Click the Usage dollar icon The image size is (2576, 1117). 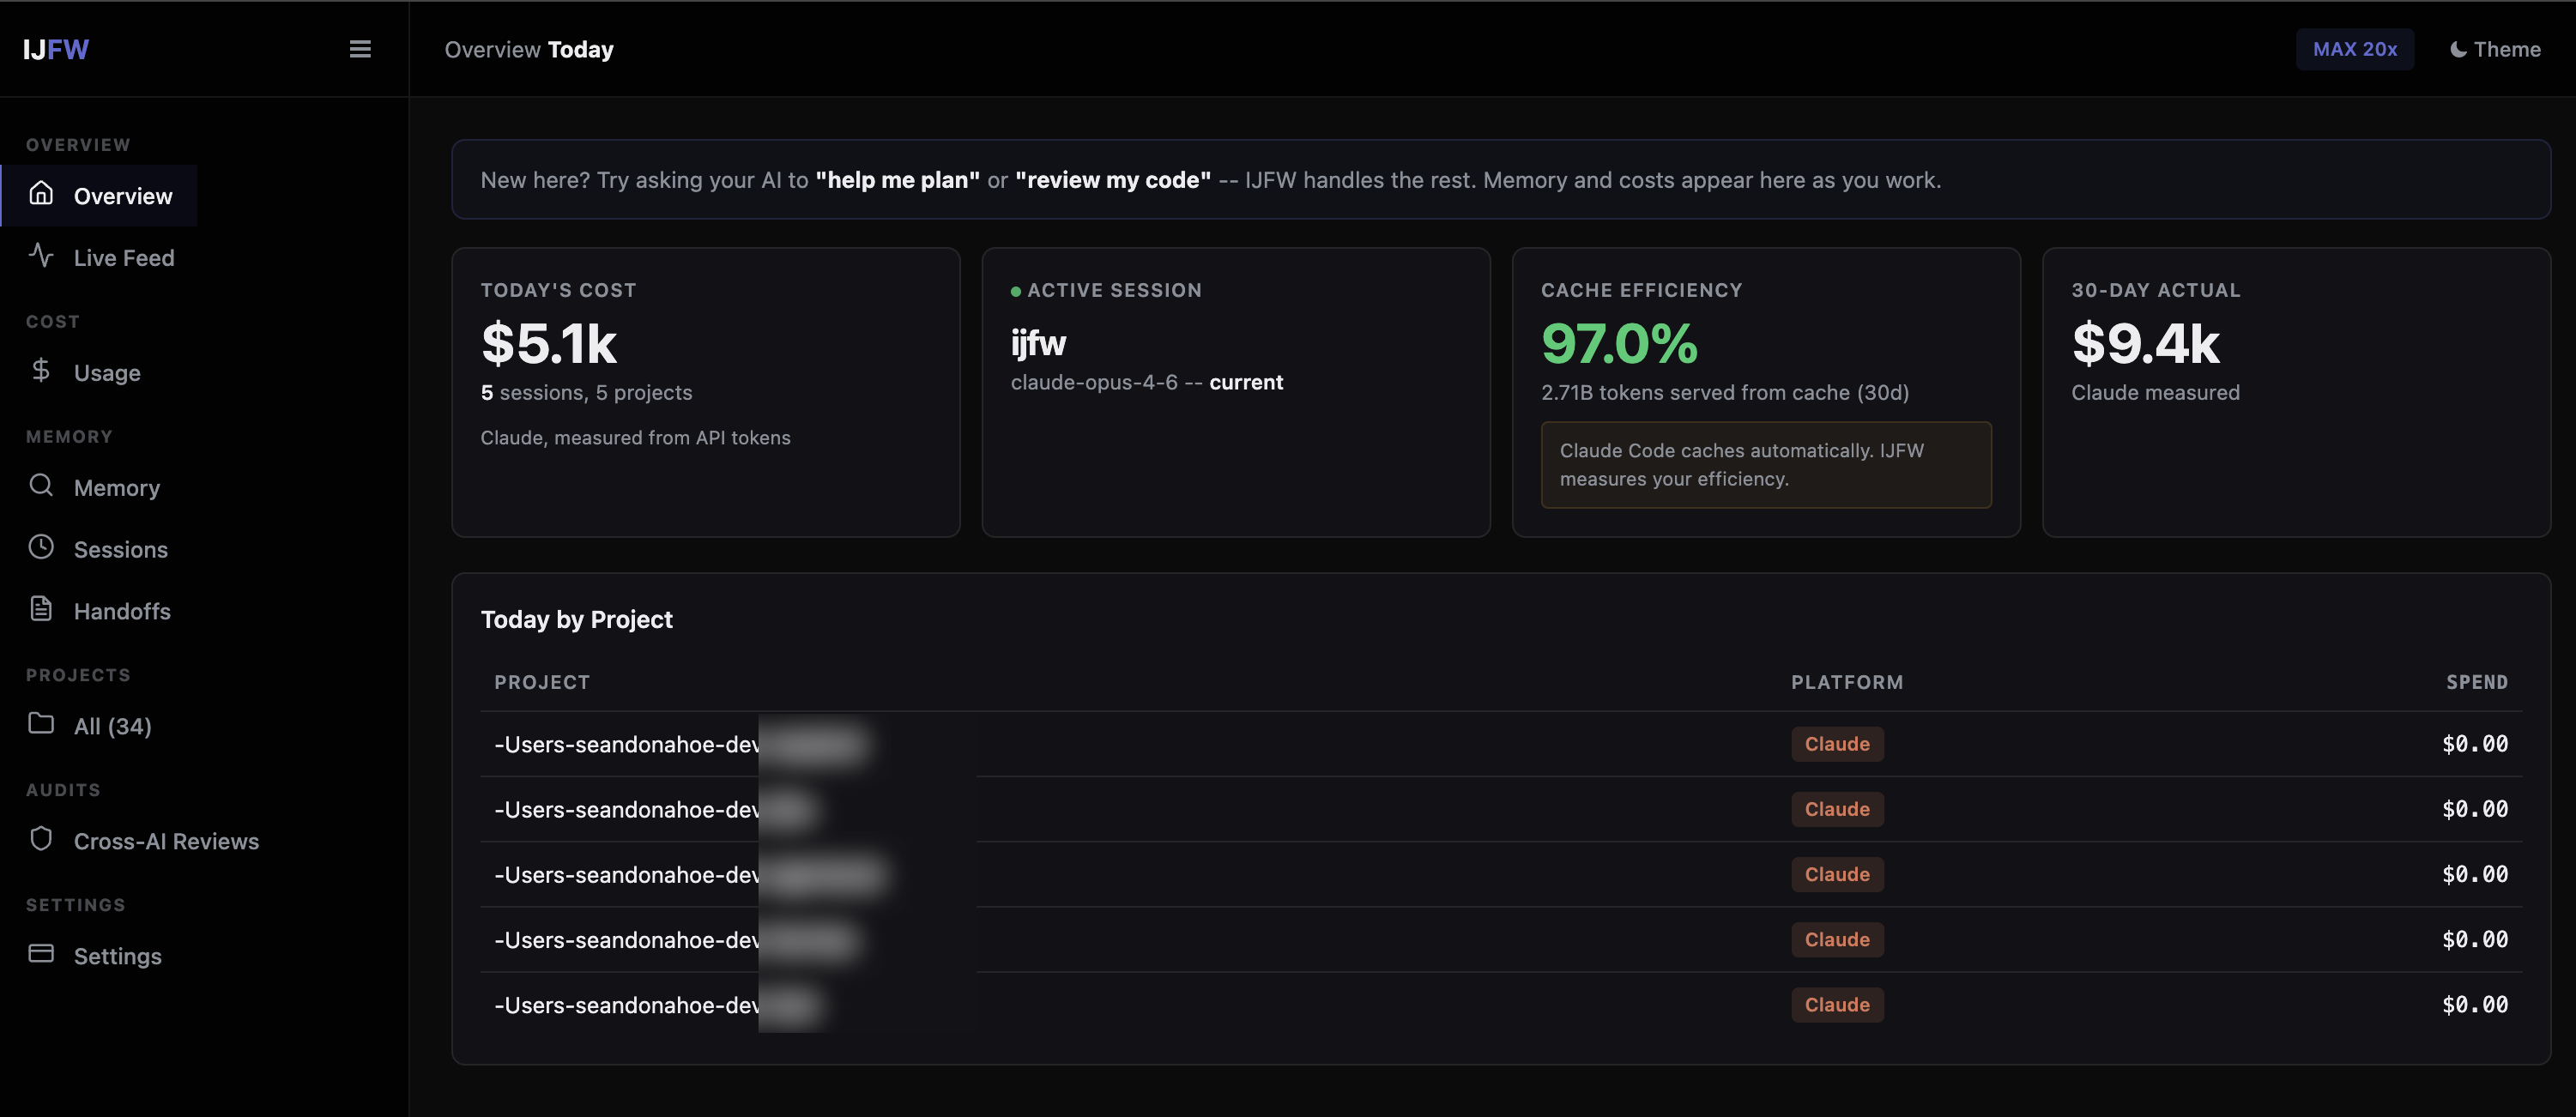click(41, 371)
